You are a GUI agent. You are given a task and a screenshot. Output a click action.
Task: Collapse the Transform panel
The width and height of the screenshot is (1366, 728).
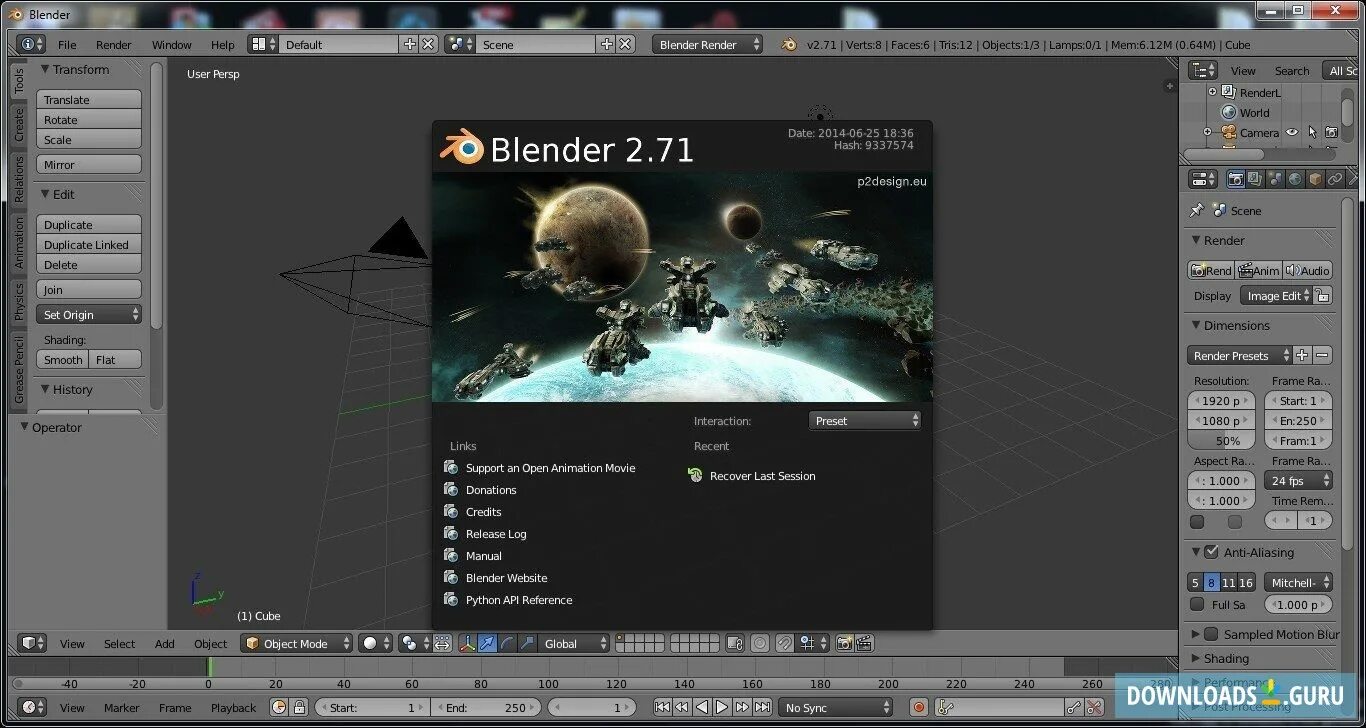pyautogui.click(x=45, y=69)
